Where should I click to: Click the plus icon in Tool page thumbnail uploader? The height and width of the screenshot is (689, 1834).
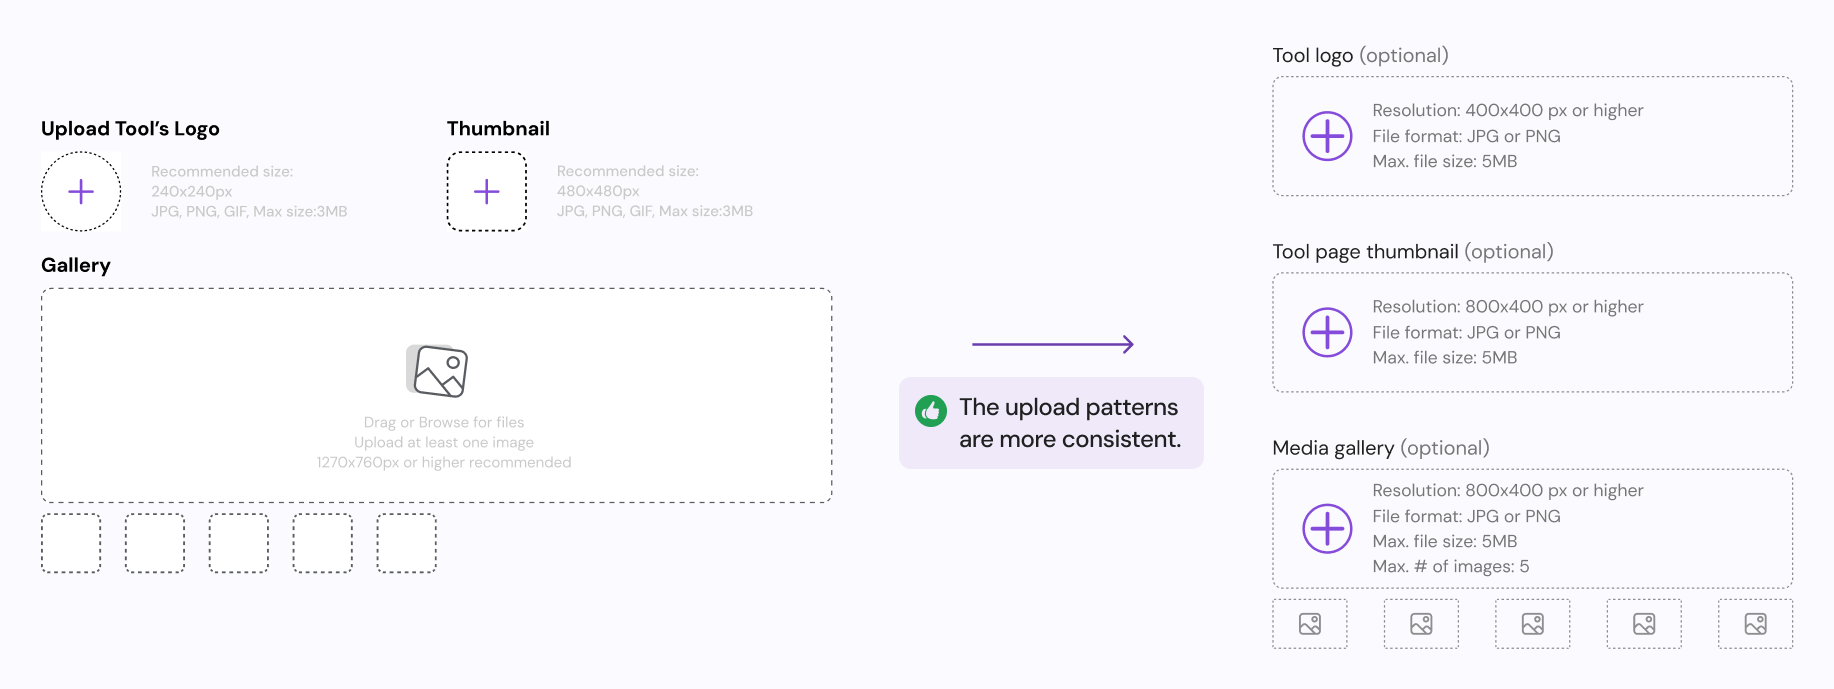(x=1327, y=332)
